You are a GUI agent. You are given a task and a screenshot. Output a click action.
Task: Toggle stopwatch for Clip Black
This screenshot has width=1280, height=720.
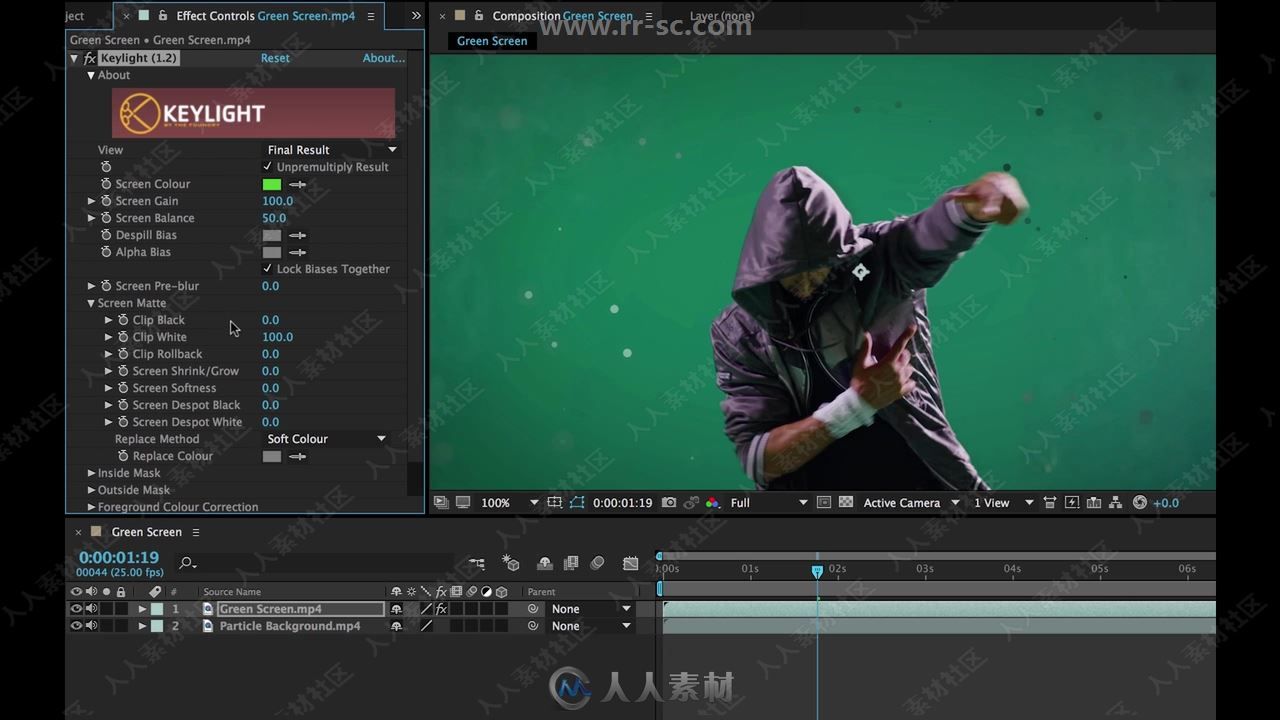(123, 320)
